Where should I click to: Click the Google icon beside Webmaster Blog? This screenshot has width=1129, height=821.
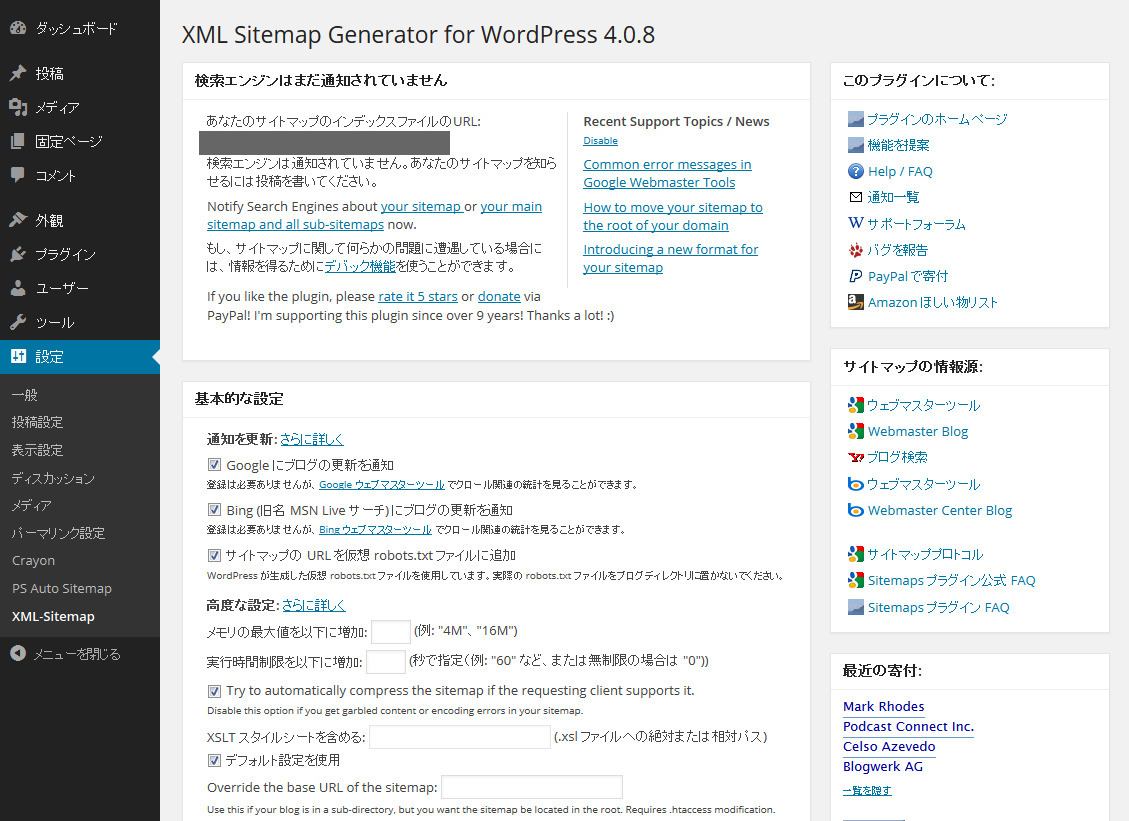(x=855, y=431)
